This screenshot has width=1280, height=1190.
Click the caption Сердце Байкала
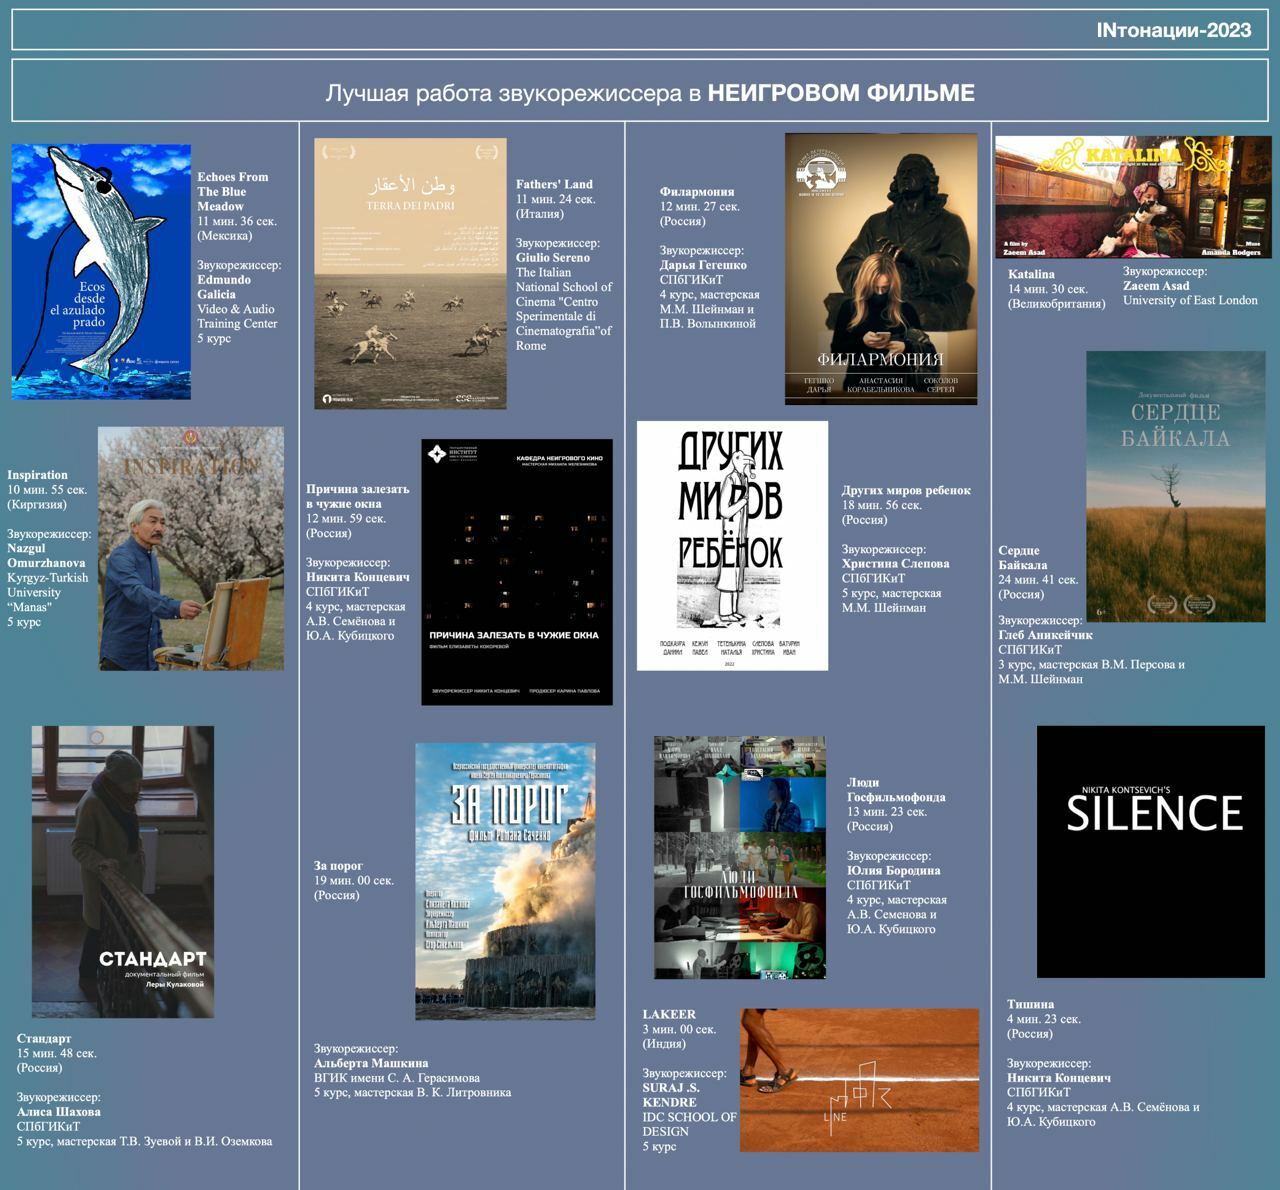1022,558
